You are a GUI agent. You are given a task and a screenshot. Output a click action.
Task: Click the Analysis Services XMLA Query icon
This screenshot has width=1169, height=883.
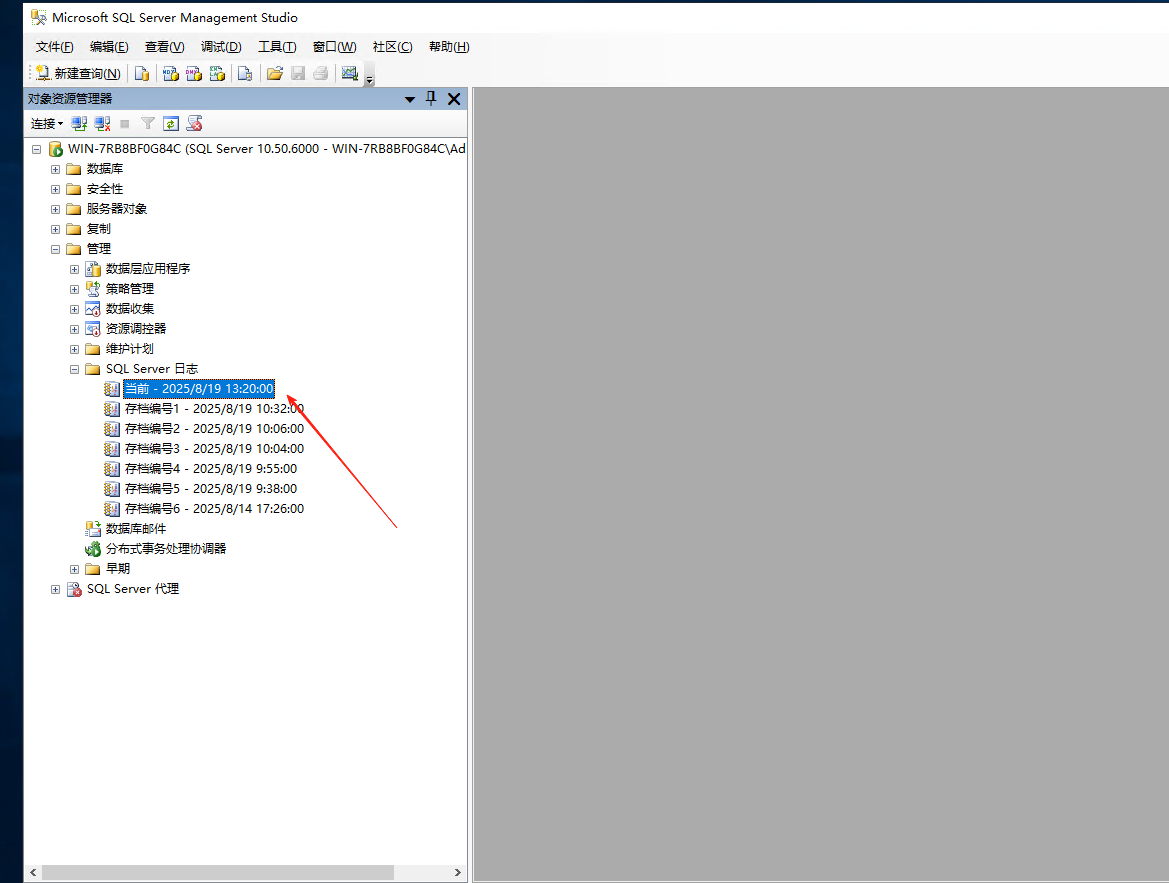pos(217,73)
